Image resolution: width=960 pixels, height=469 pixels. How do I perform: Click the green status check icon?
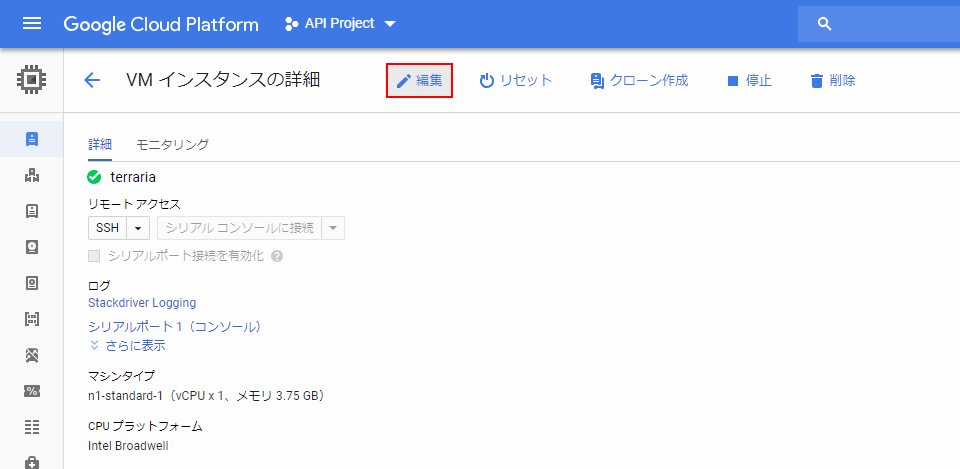[94, 178]
